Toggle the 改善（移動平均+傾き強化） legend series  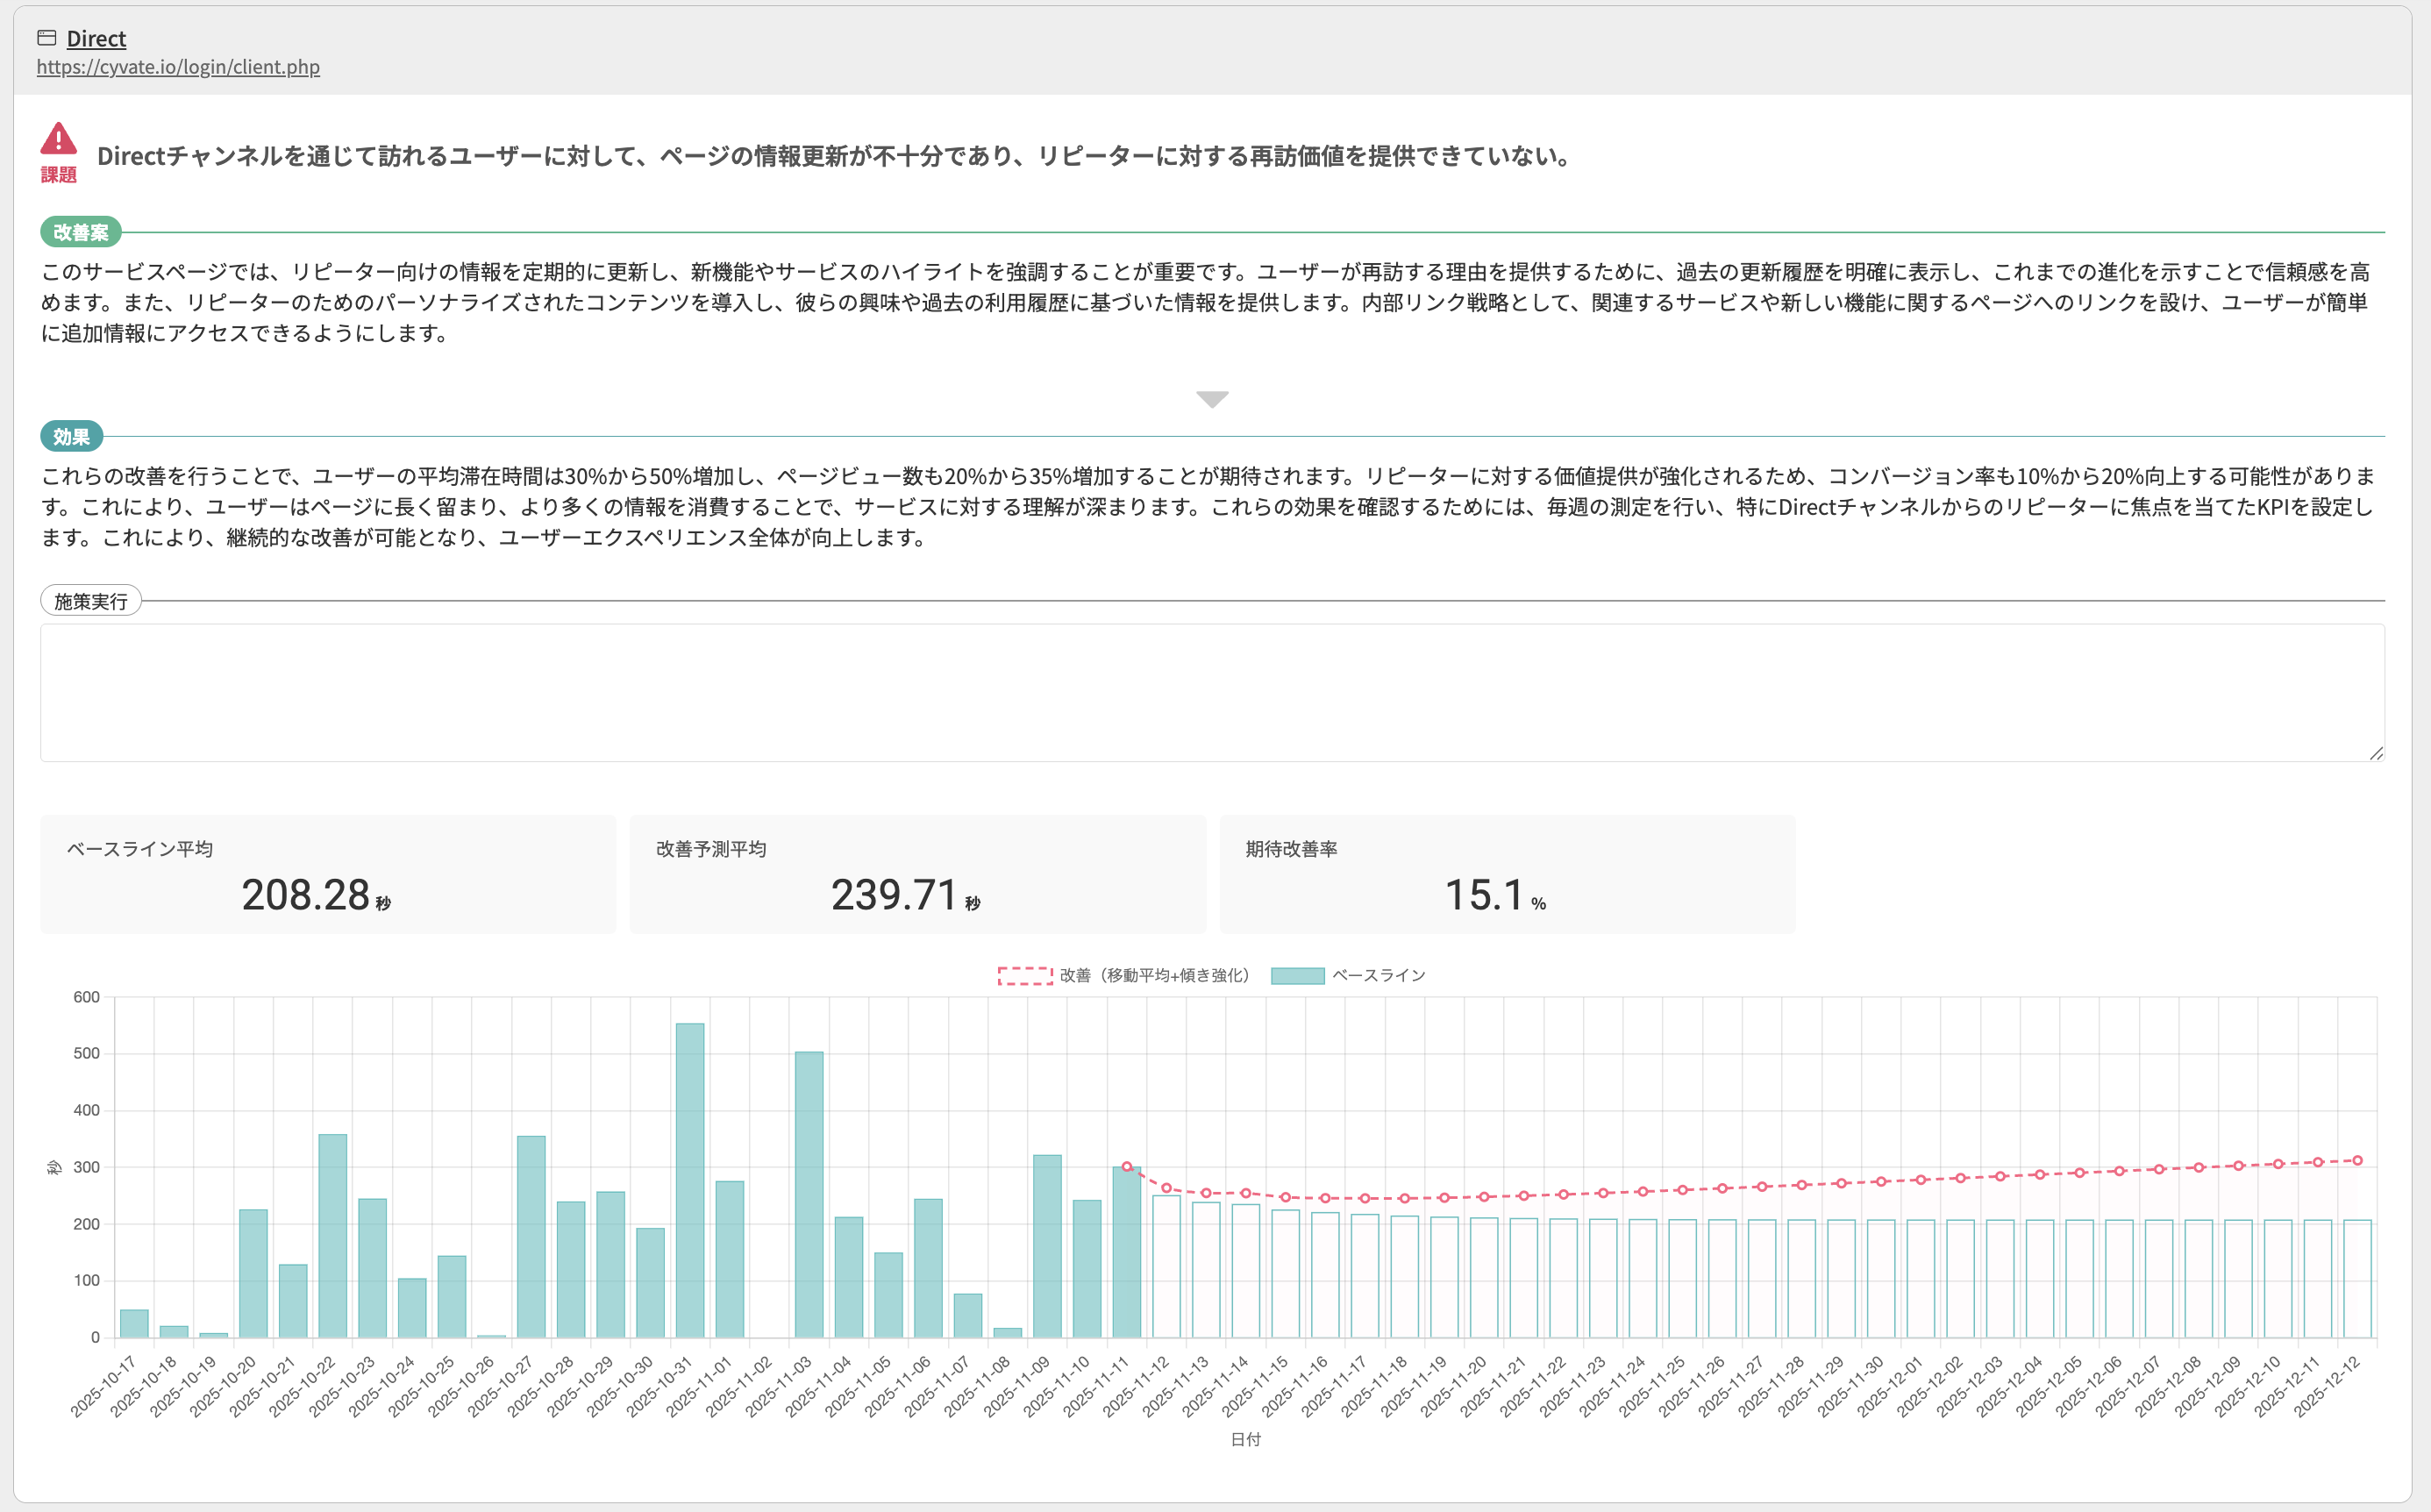(x=1154, y=975)
